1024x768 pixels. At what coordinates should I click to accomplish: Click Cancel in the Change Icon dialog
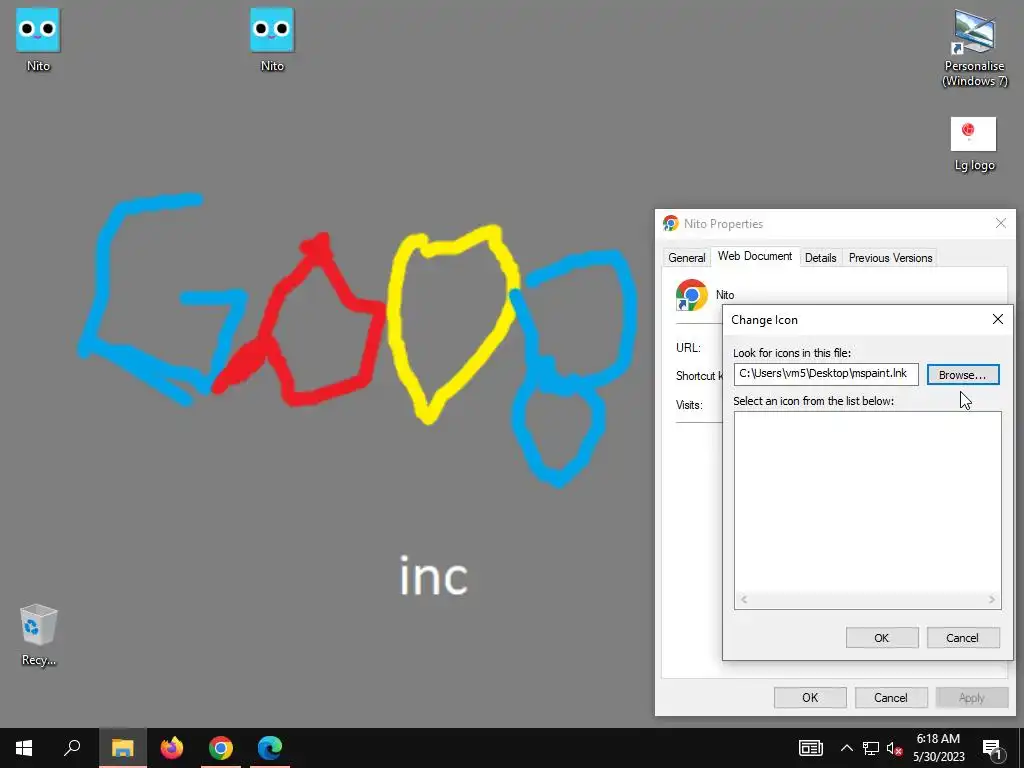963,638
